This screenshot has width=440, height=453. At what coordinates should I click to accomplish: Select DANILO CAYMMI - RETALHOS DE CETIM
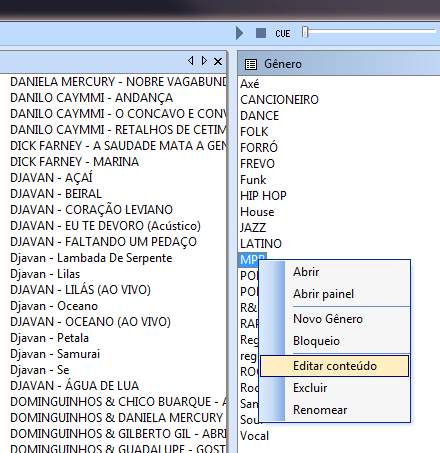tap(118, 130)
